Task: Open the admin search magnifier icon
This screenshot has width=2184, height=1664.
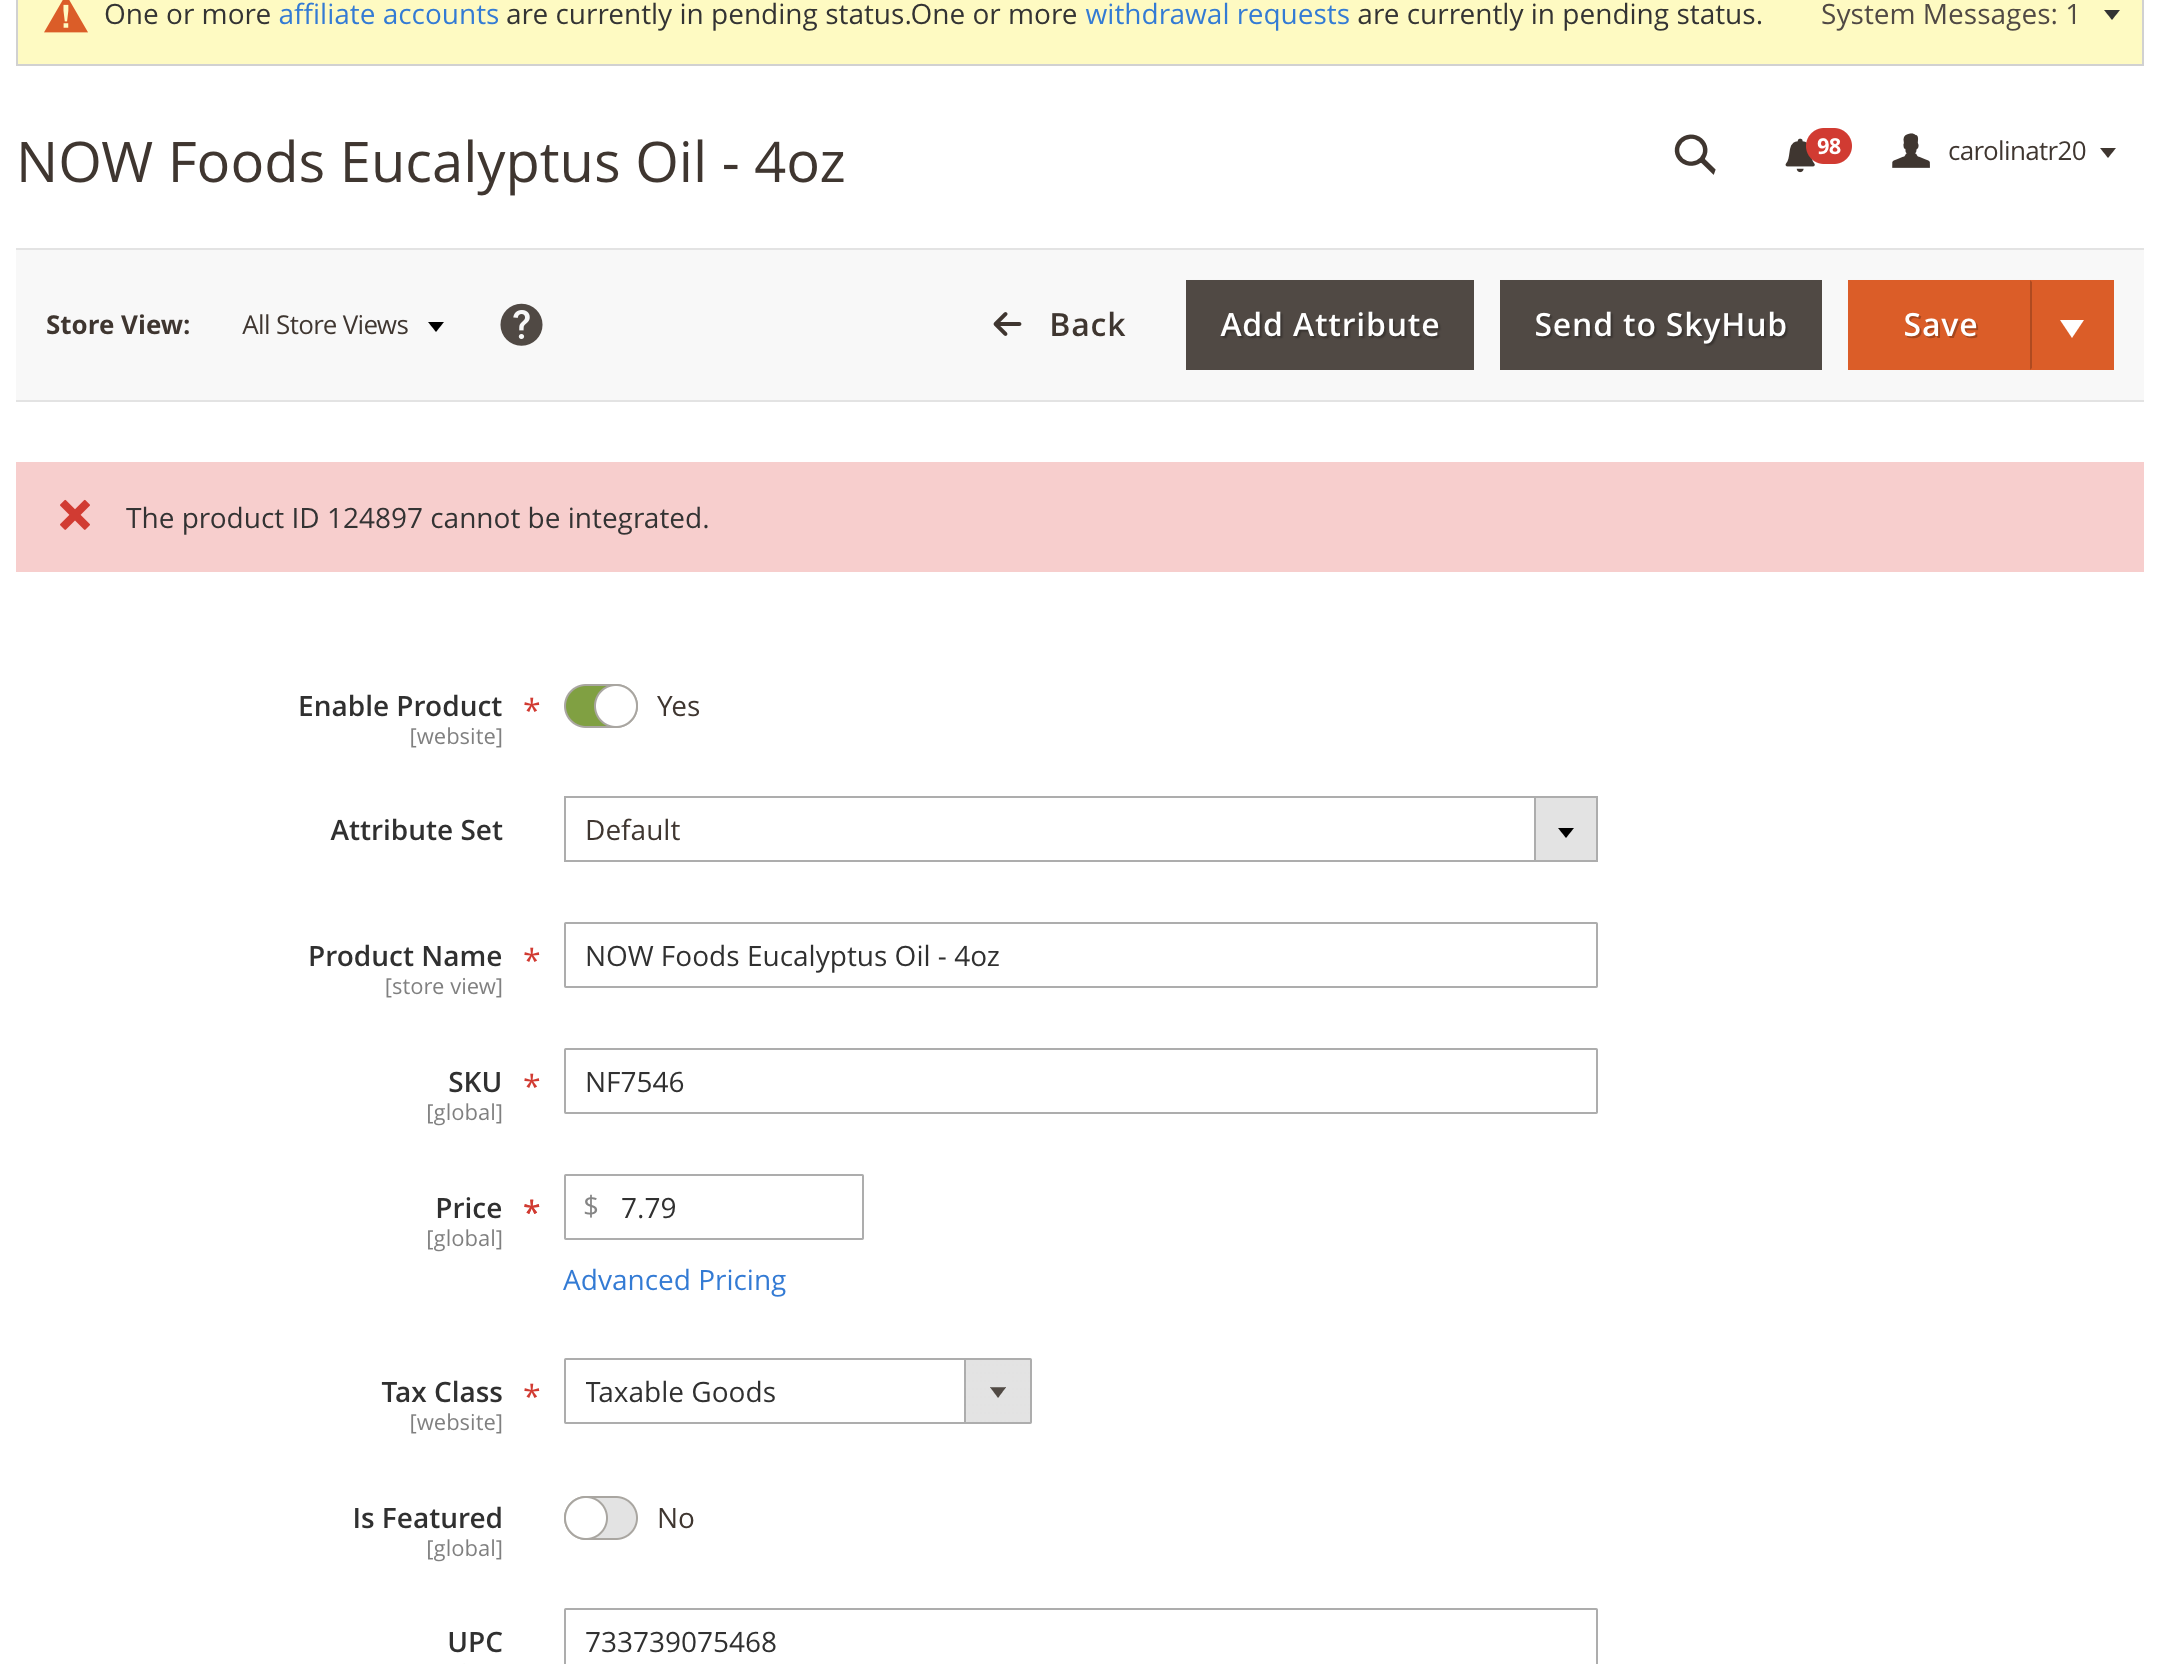Action: [1695, 154]
